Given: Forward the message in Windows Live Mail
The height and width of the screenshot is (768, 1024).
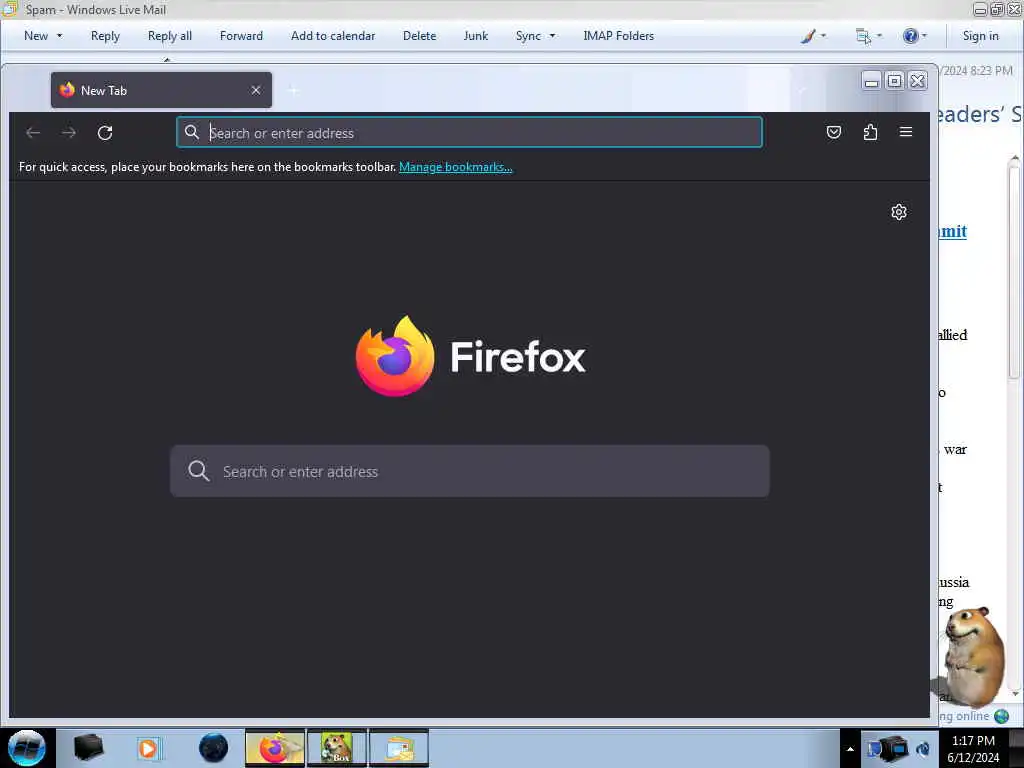Looking at the screenshot, I should [x=241, y=36].
